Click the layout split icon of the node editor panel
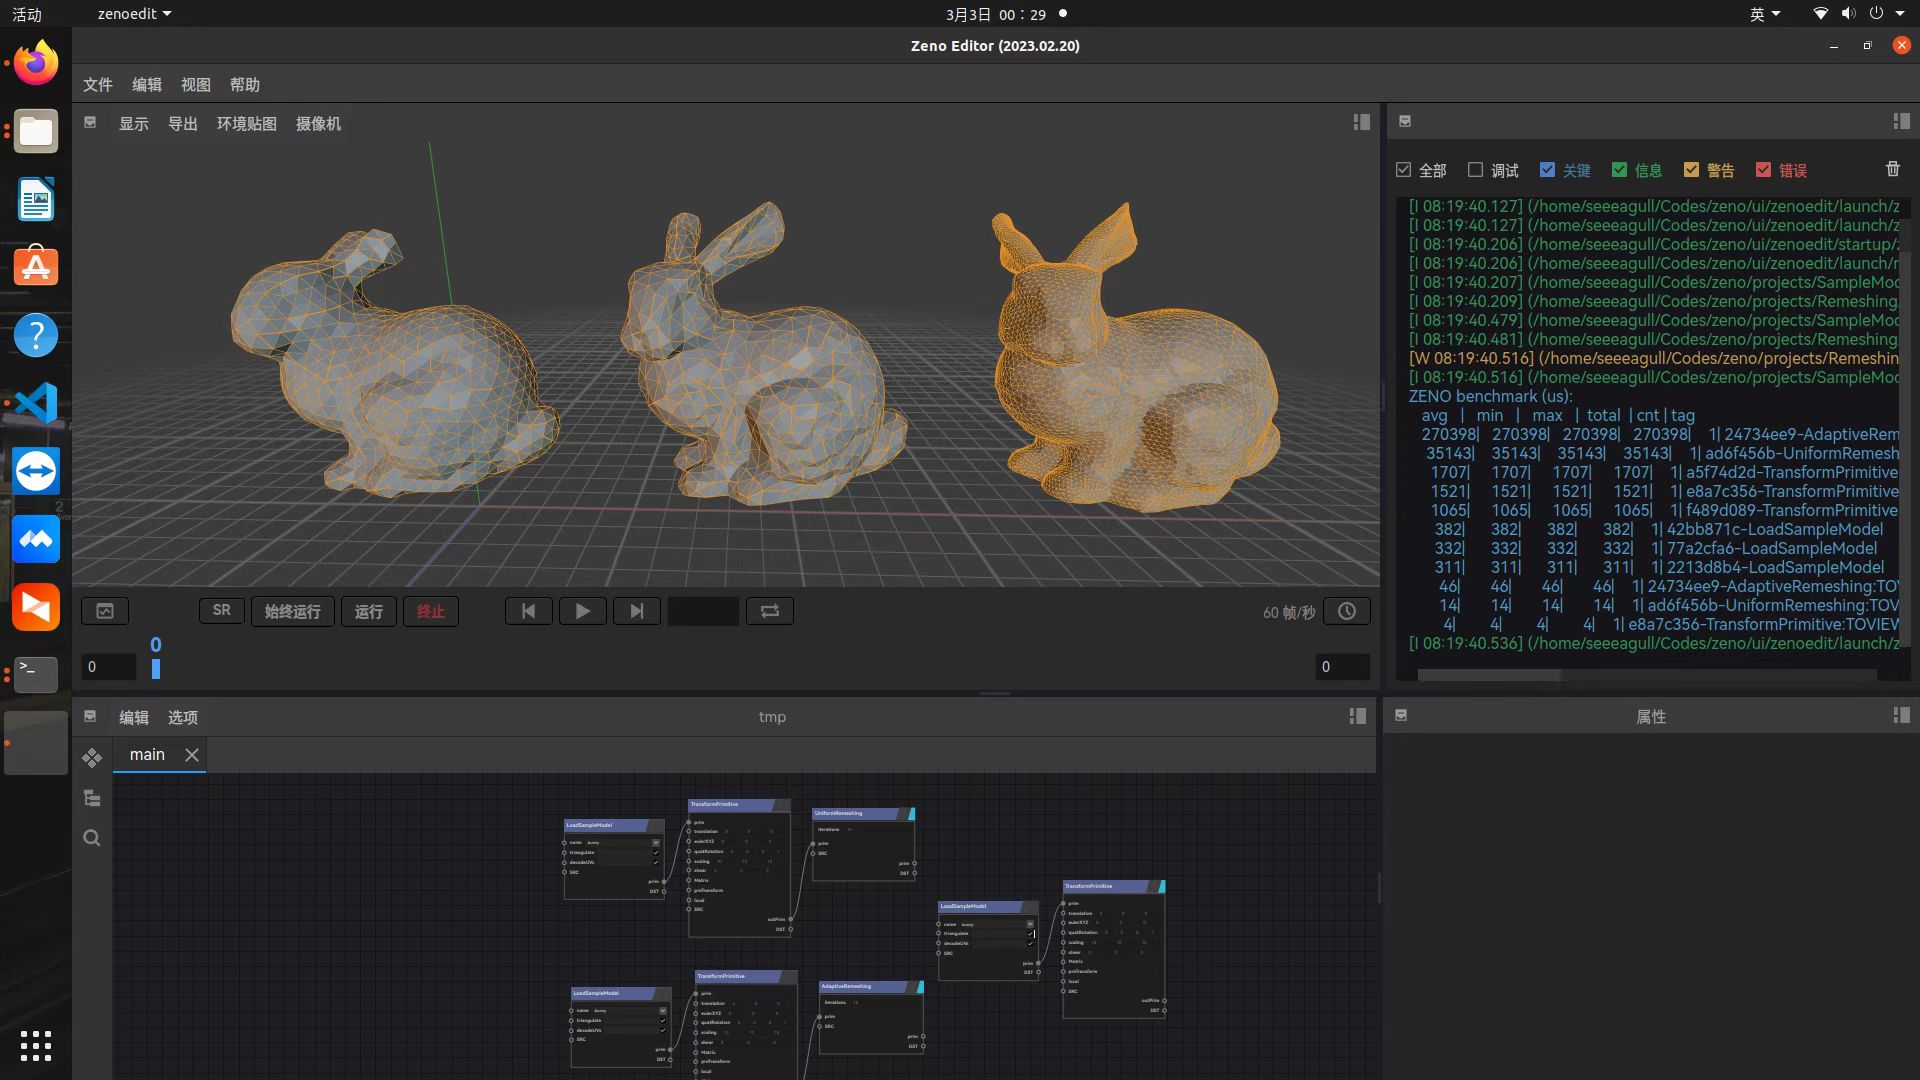1920x1080 pixels. coord(1357,716)
